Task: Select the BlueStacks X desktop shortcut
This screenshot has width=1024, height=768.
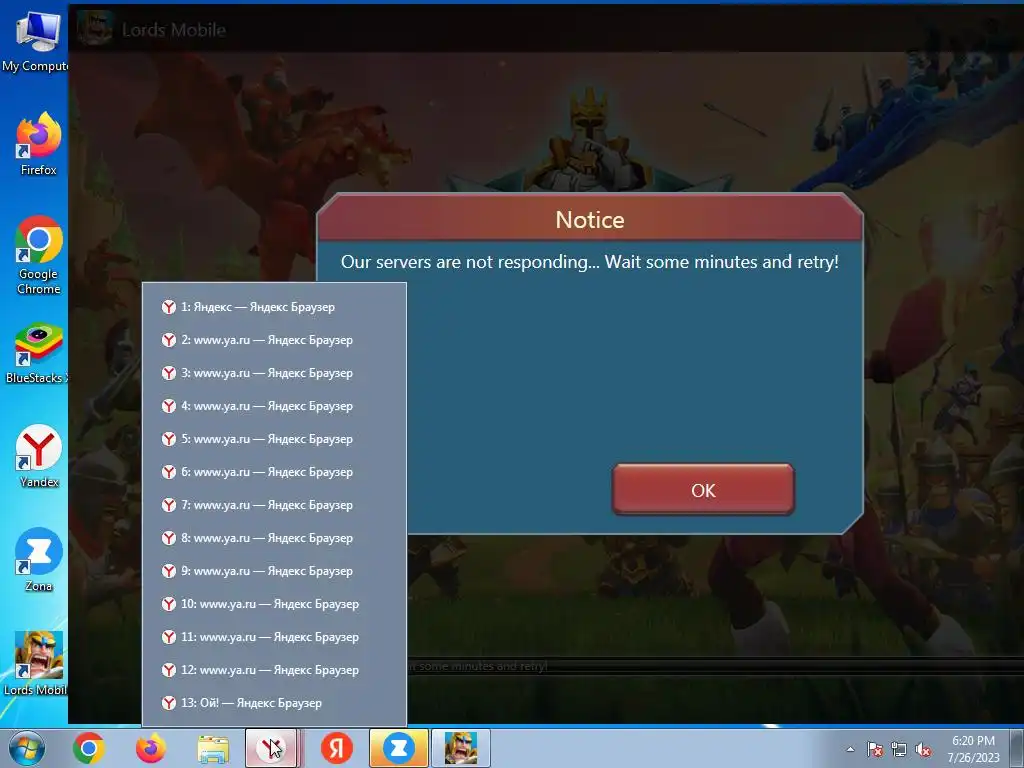Action: click(x=37, y=354)
